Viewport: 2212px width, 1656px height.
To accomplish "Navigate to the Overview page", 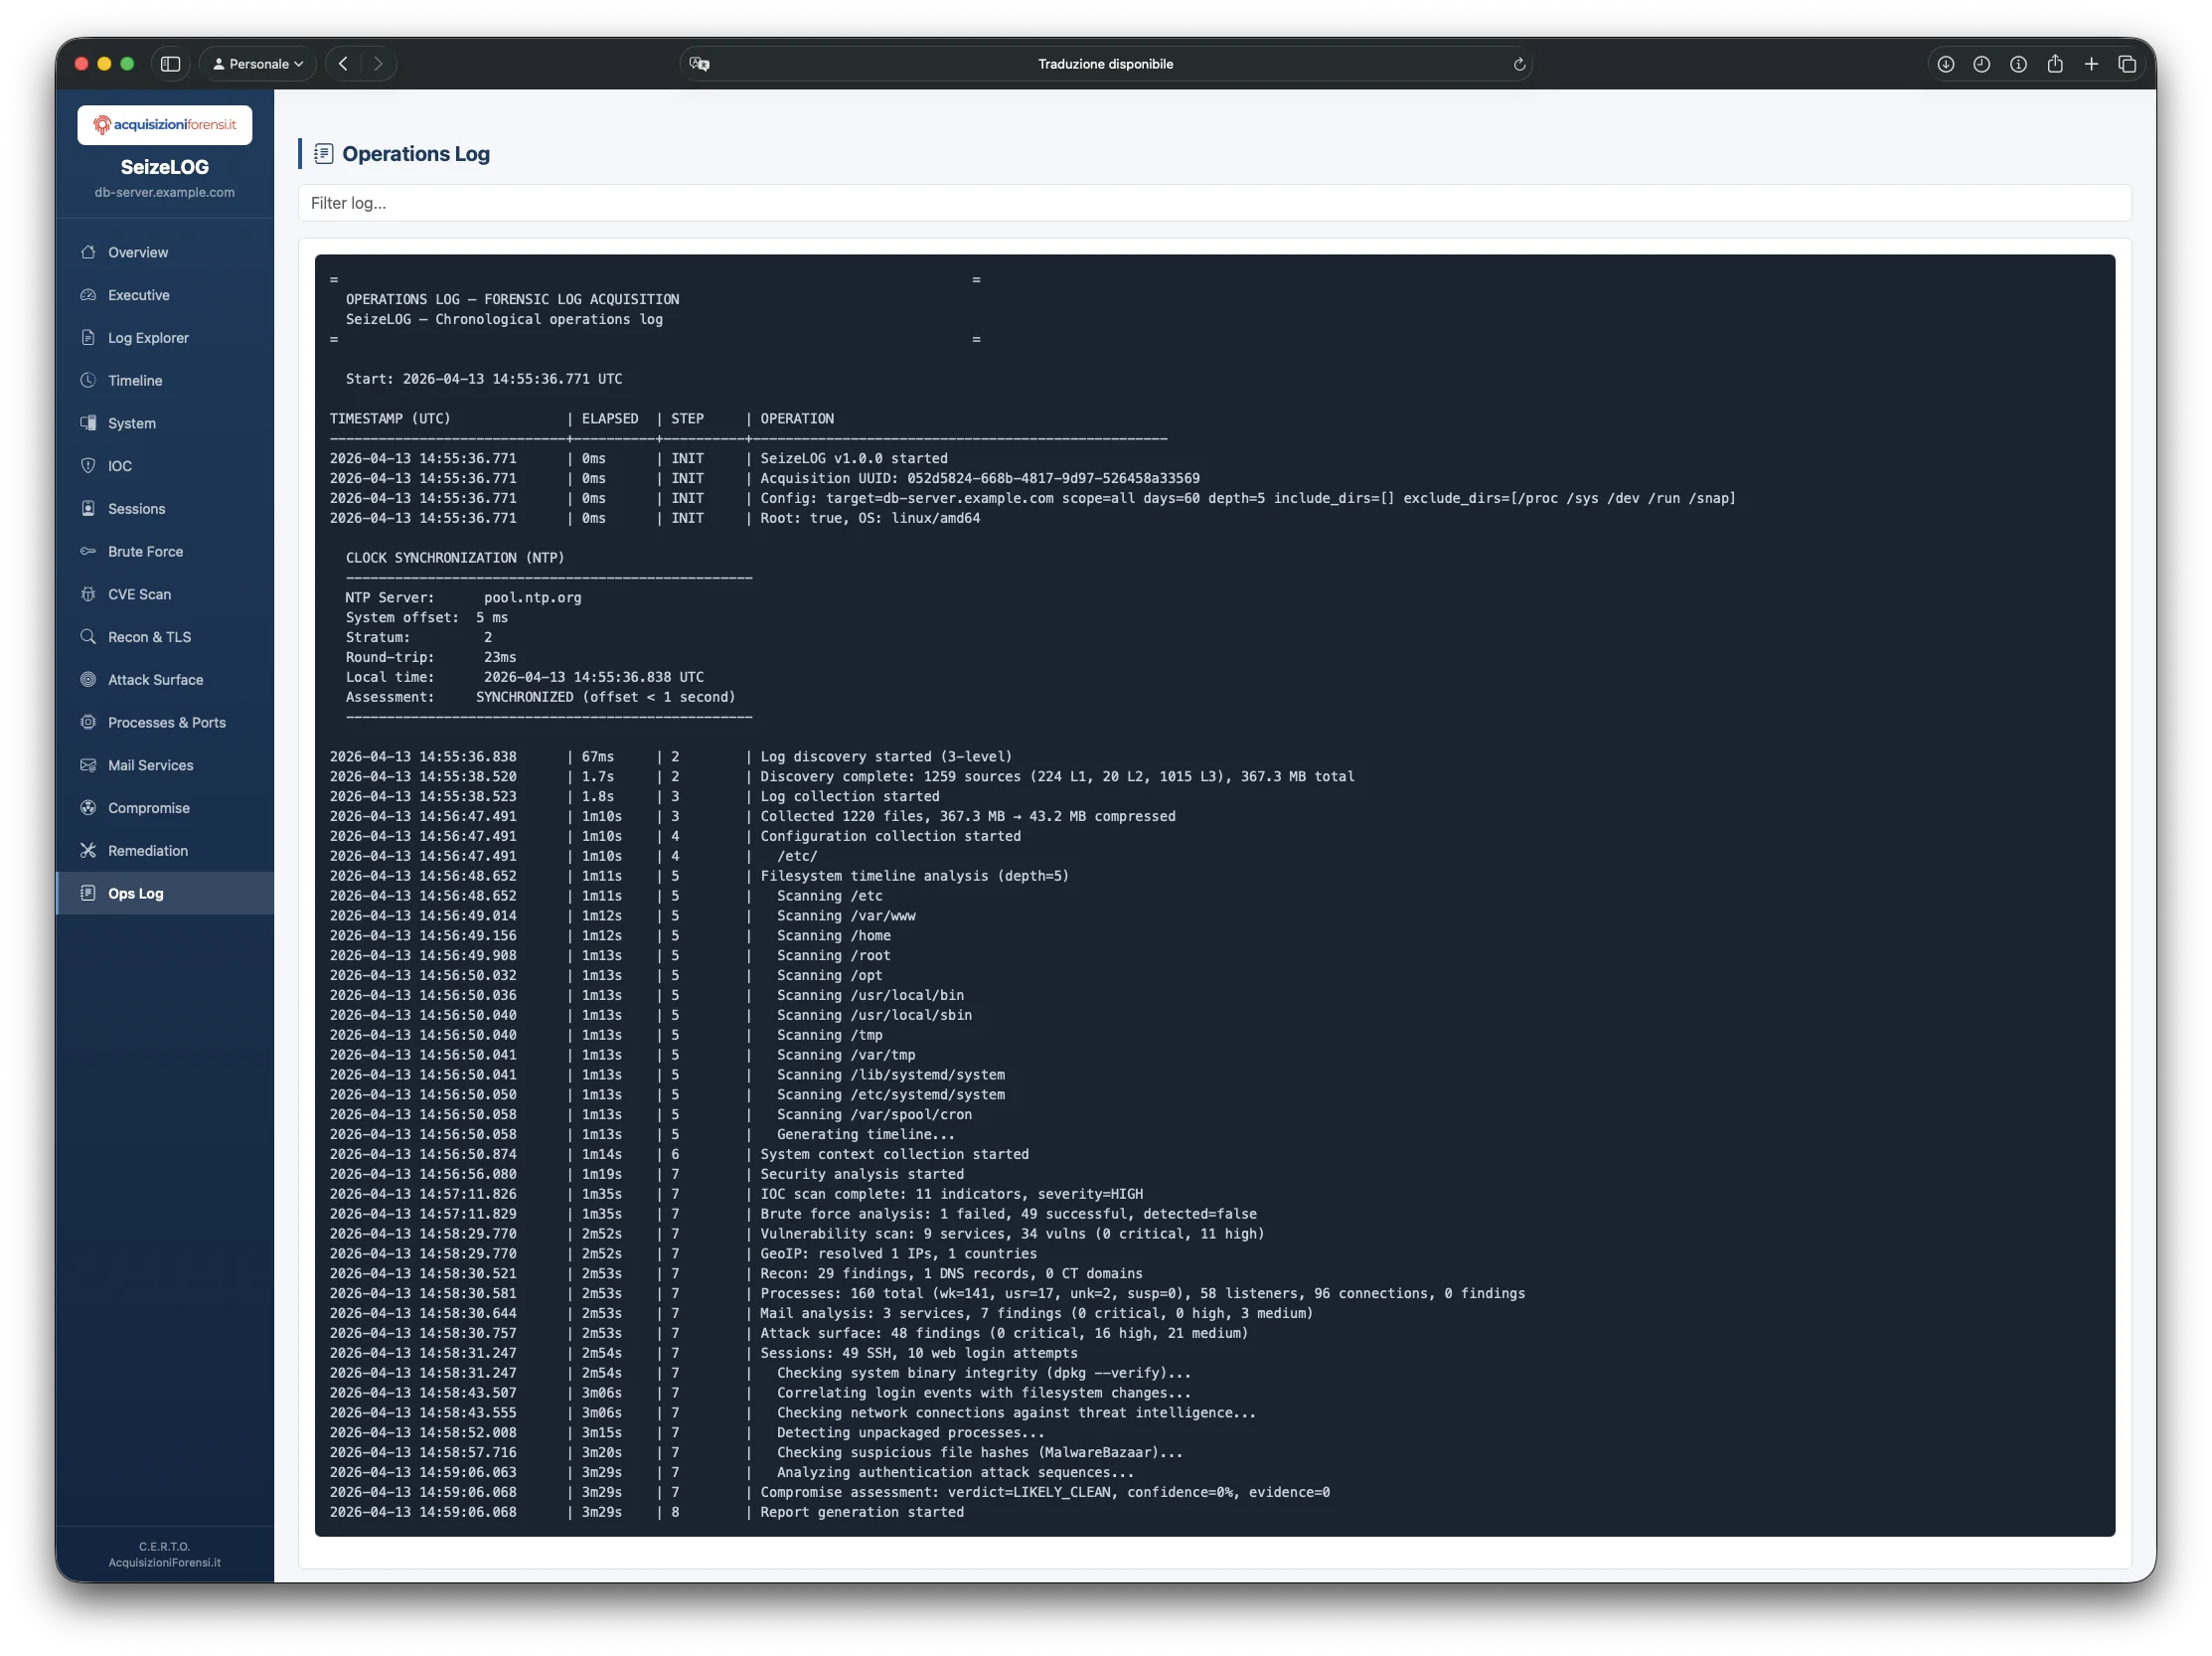I will (136, 252).
